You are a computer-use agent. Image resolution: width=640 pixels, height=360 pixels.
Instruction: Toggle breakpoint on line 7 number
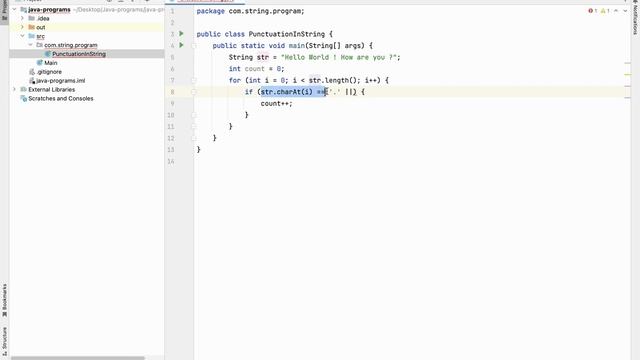click(x=172, y=80)
